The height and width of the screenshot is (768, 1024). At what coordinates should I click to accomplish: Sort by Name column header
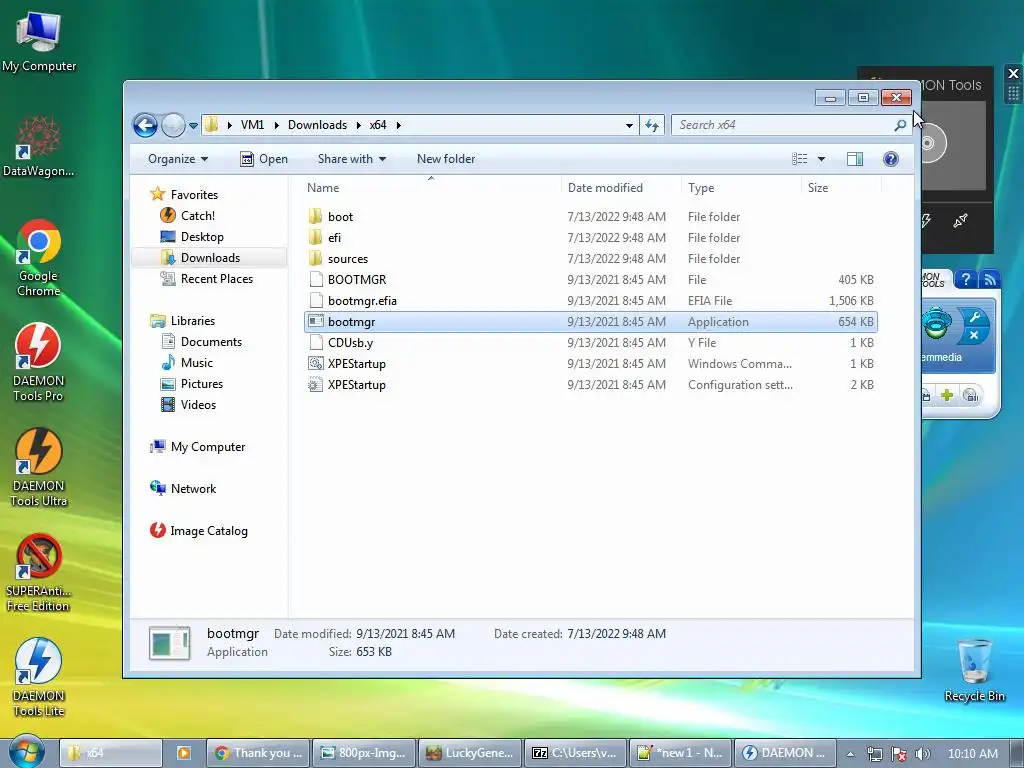431,187
